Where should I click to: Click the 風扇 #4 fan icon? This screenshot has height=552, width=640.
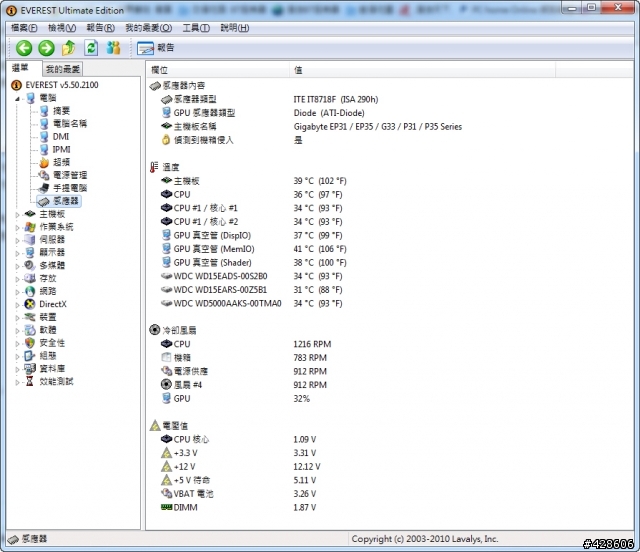[166, 385]
